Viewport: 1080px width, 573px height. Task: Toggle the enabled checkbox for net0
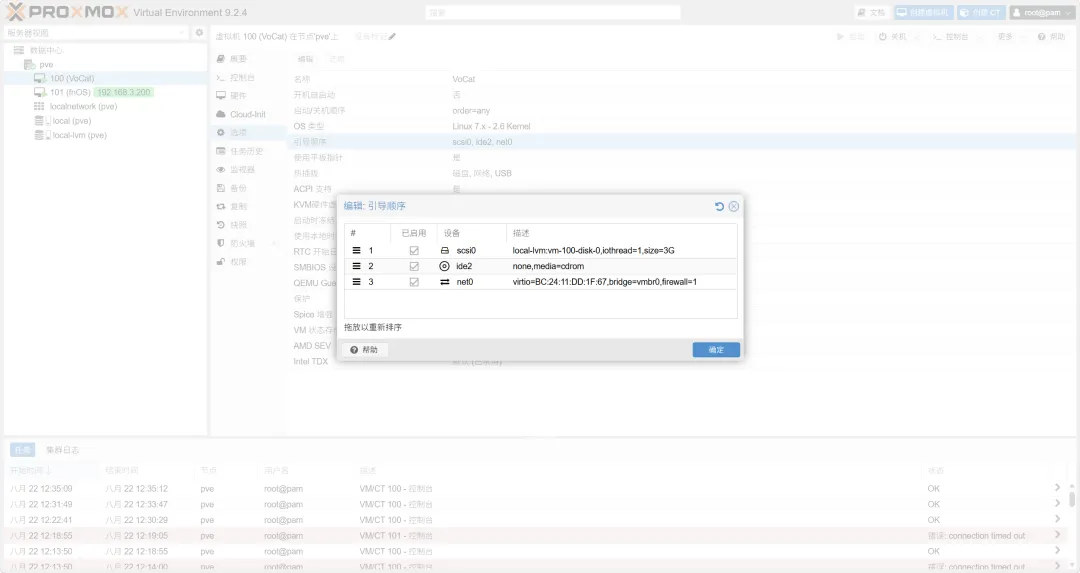(414, 282)
